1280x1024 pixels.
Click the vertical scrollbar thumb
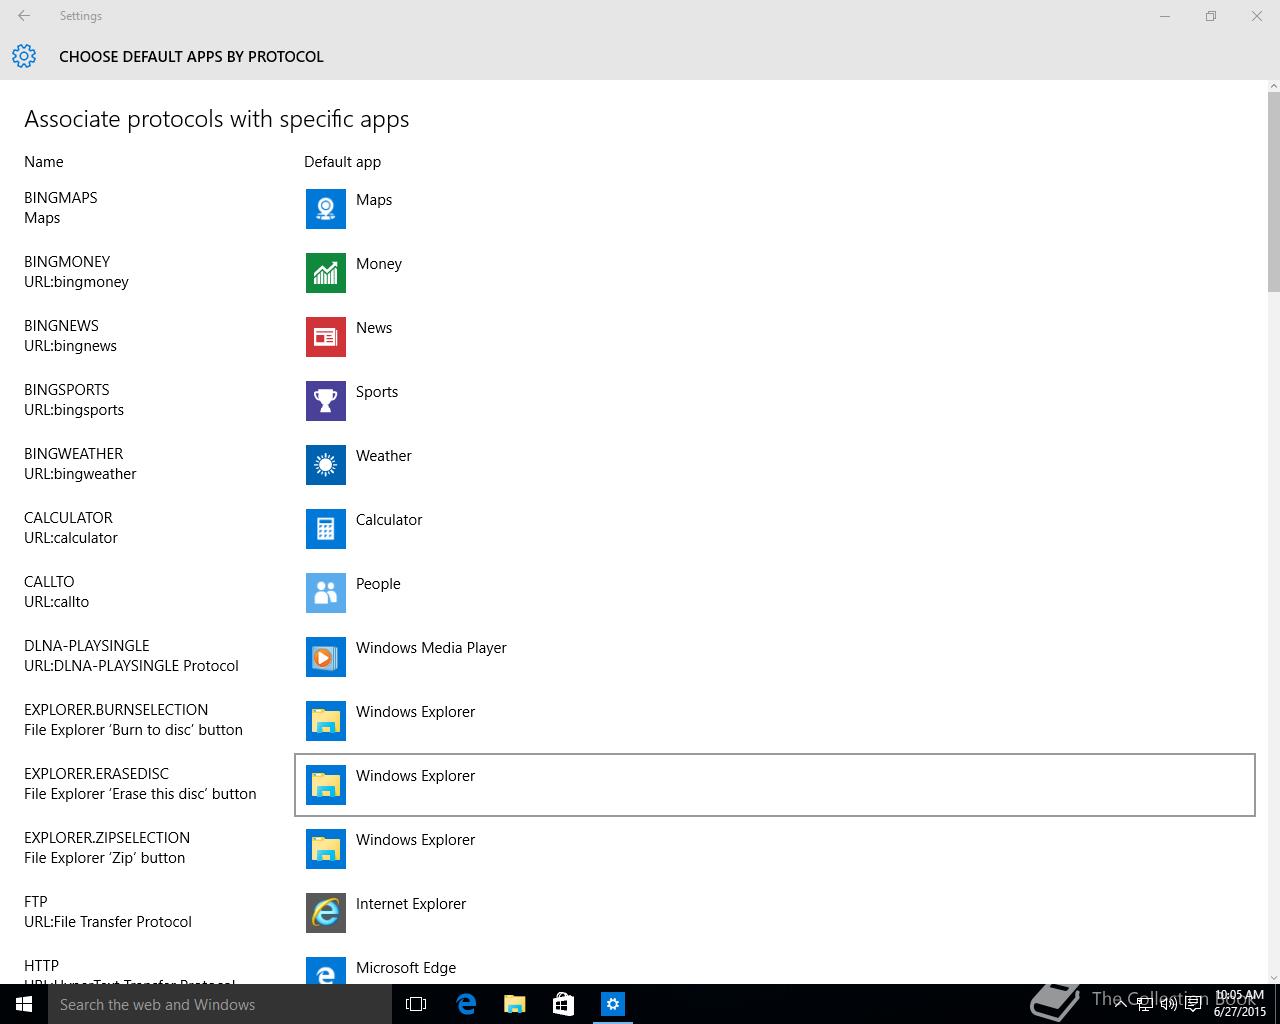1273,190
